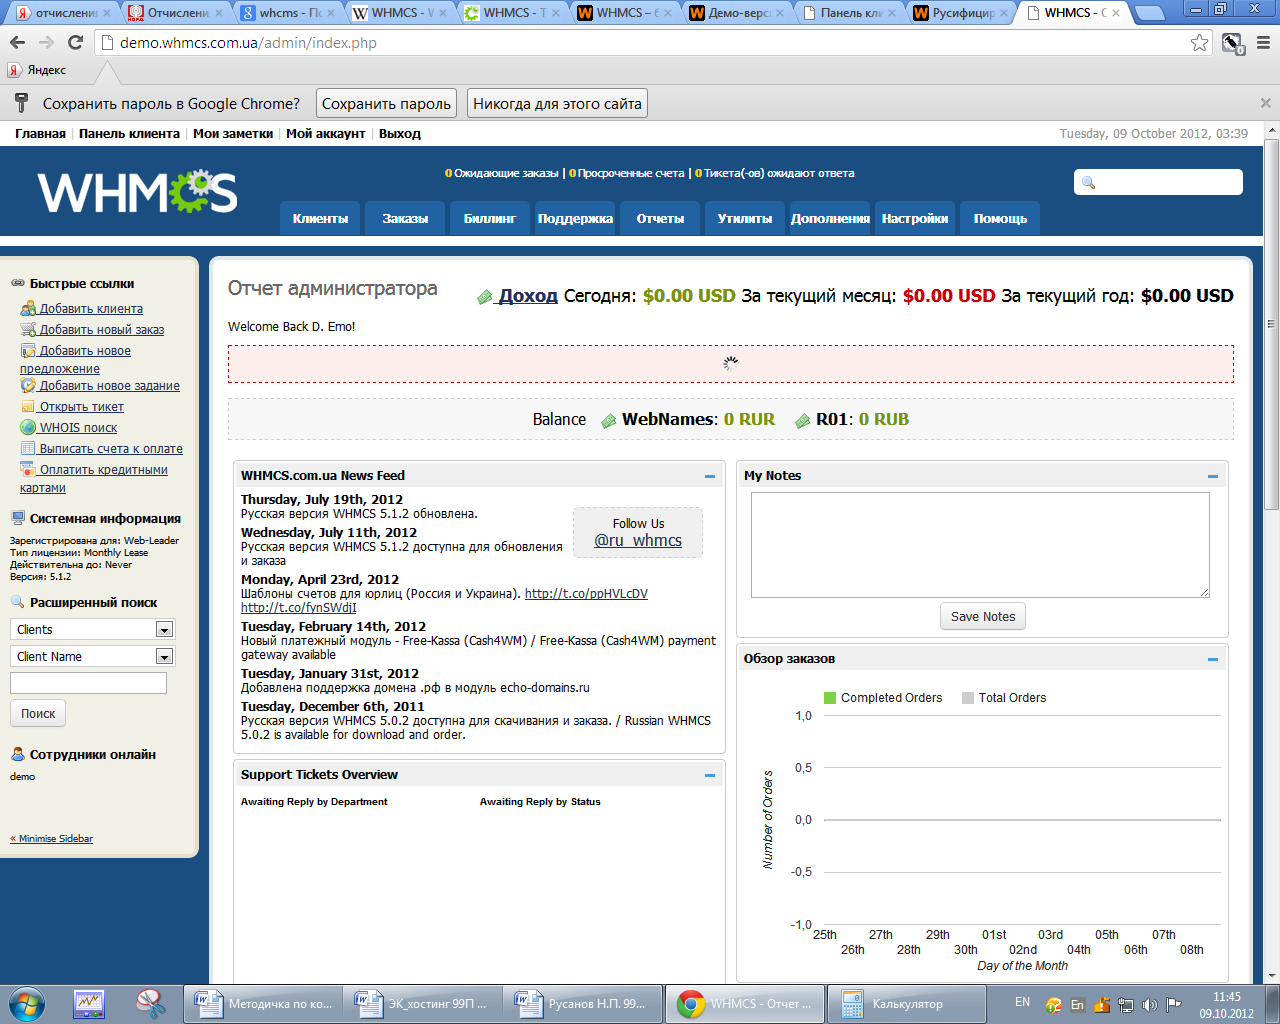Open Панель клиента link

pos(129,133)
